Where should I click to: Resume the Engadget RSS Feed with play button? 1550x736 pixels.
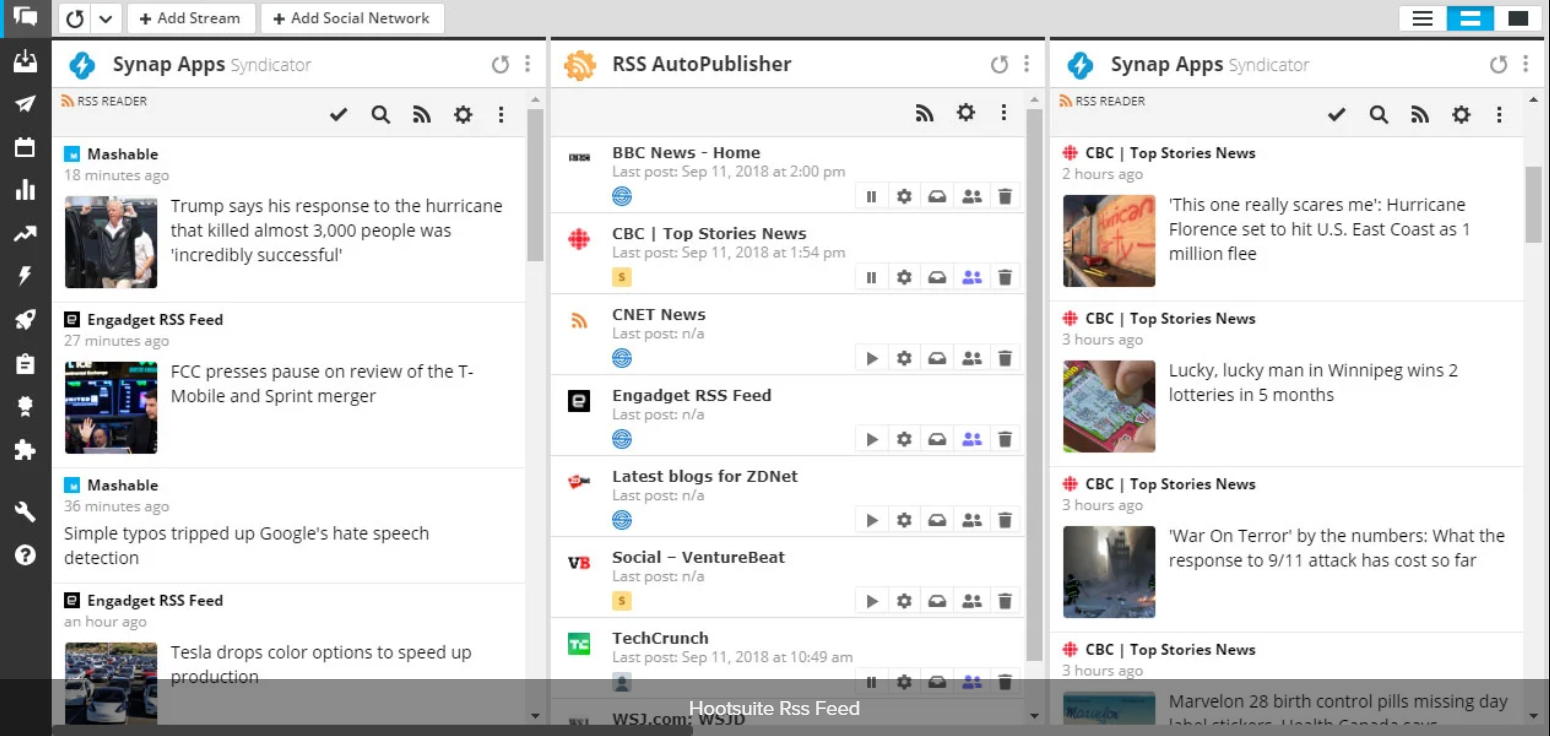click(x=871, y=438)
